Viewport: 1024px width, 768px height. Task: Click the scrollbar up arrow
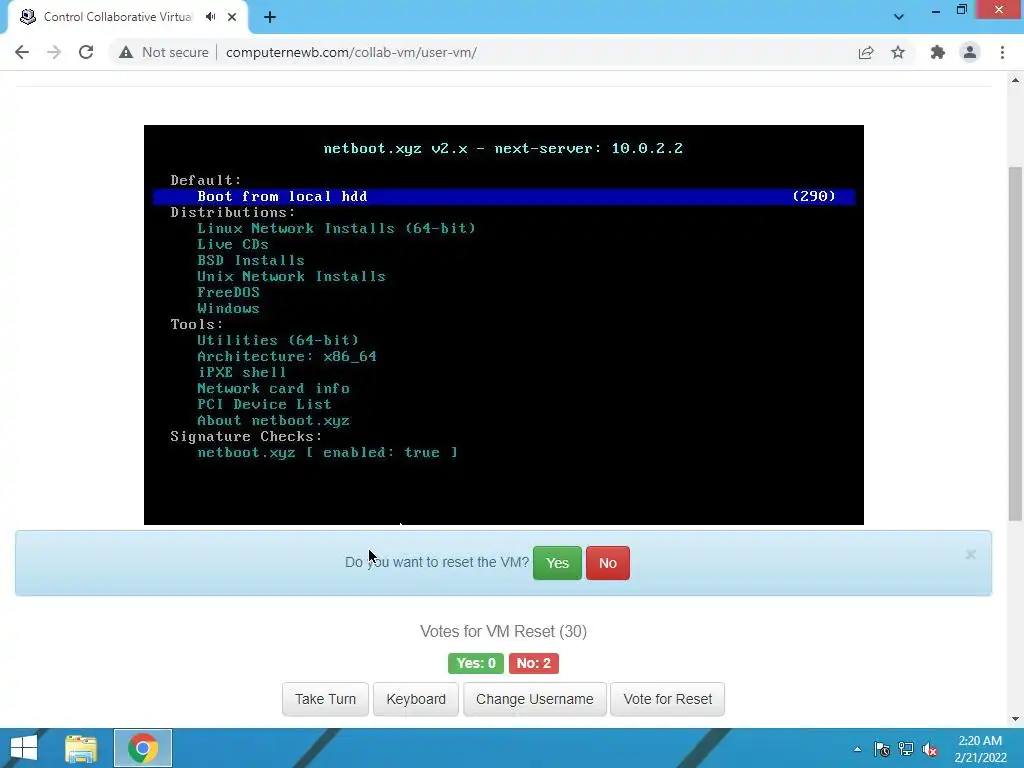[1015, 80]
